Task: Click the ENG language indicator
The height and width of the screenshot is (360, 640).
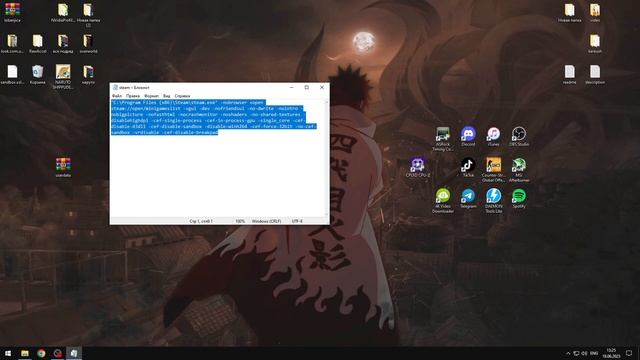Action: [x=594, y=353]
